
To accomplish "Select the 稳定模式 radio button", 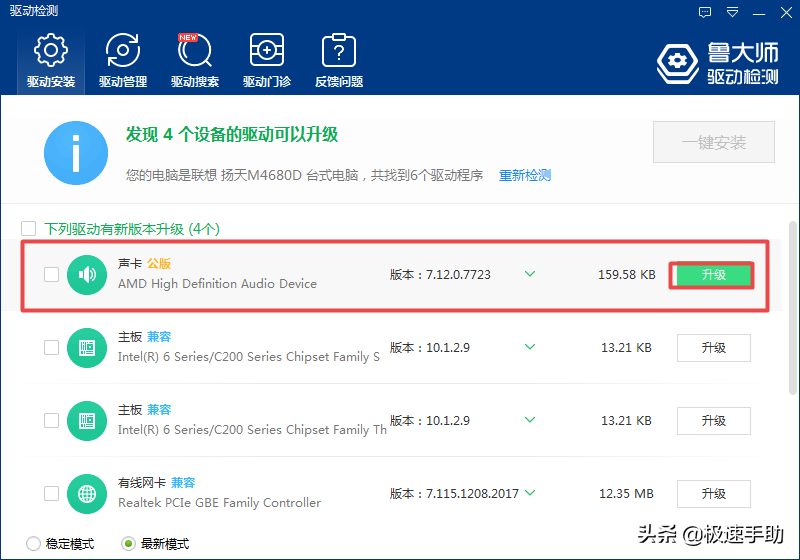I will click(x=34, y=544).
